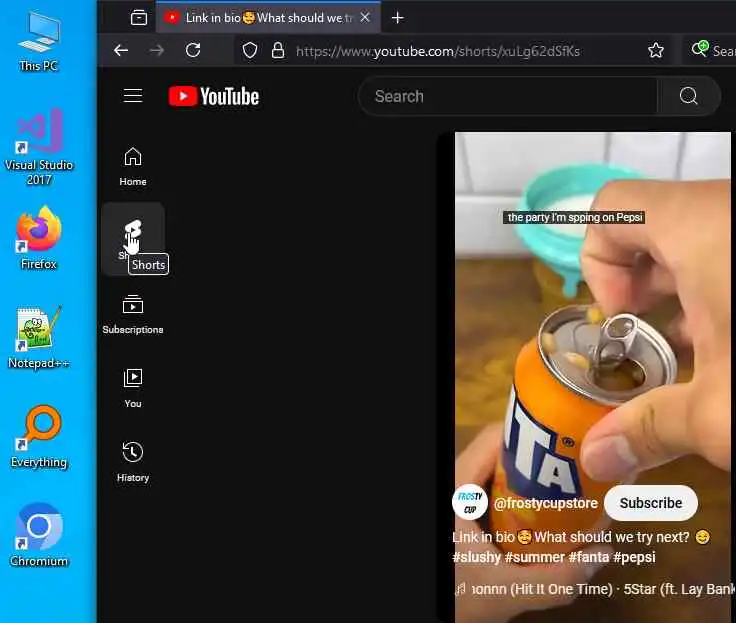This screenshot has width=736, height=623.
Task: Open tracking protection shield icon
Action: [250, 50]
